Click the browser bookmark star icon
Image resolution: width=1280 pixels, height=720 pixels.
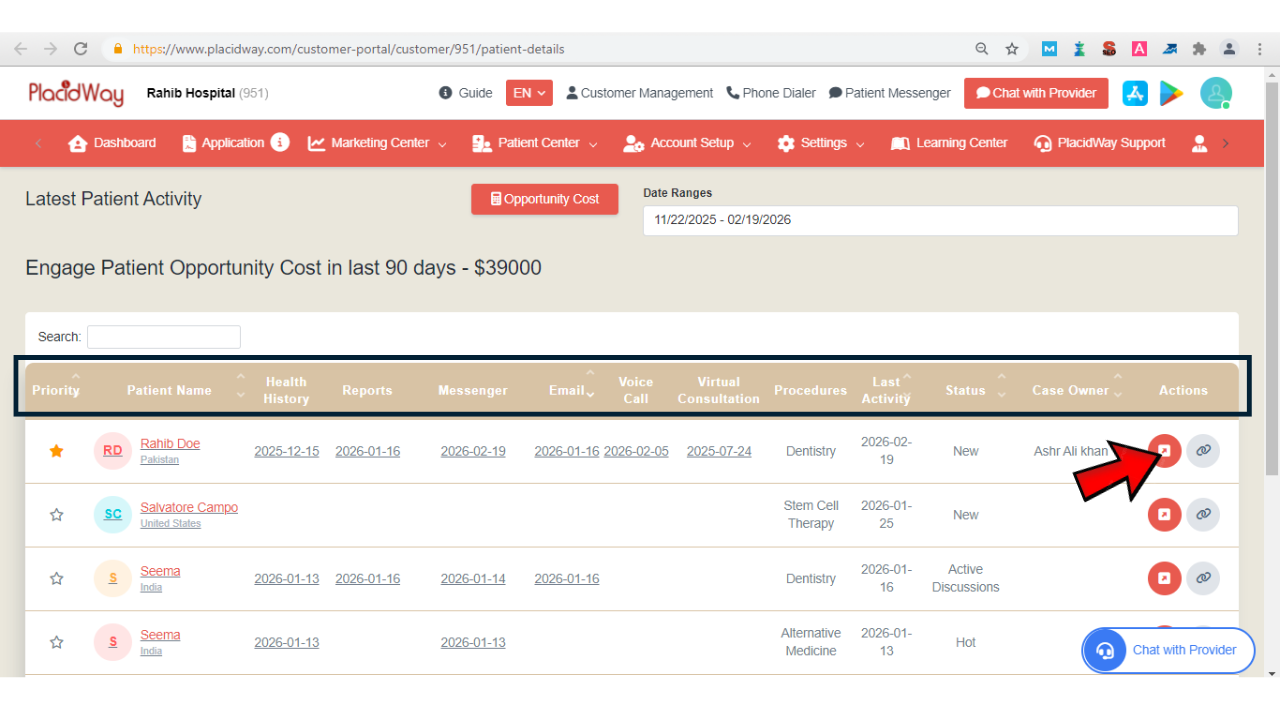[1012, 49]
